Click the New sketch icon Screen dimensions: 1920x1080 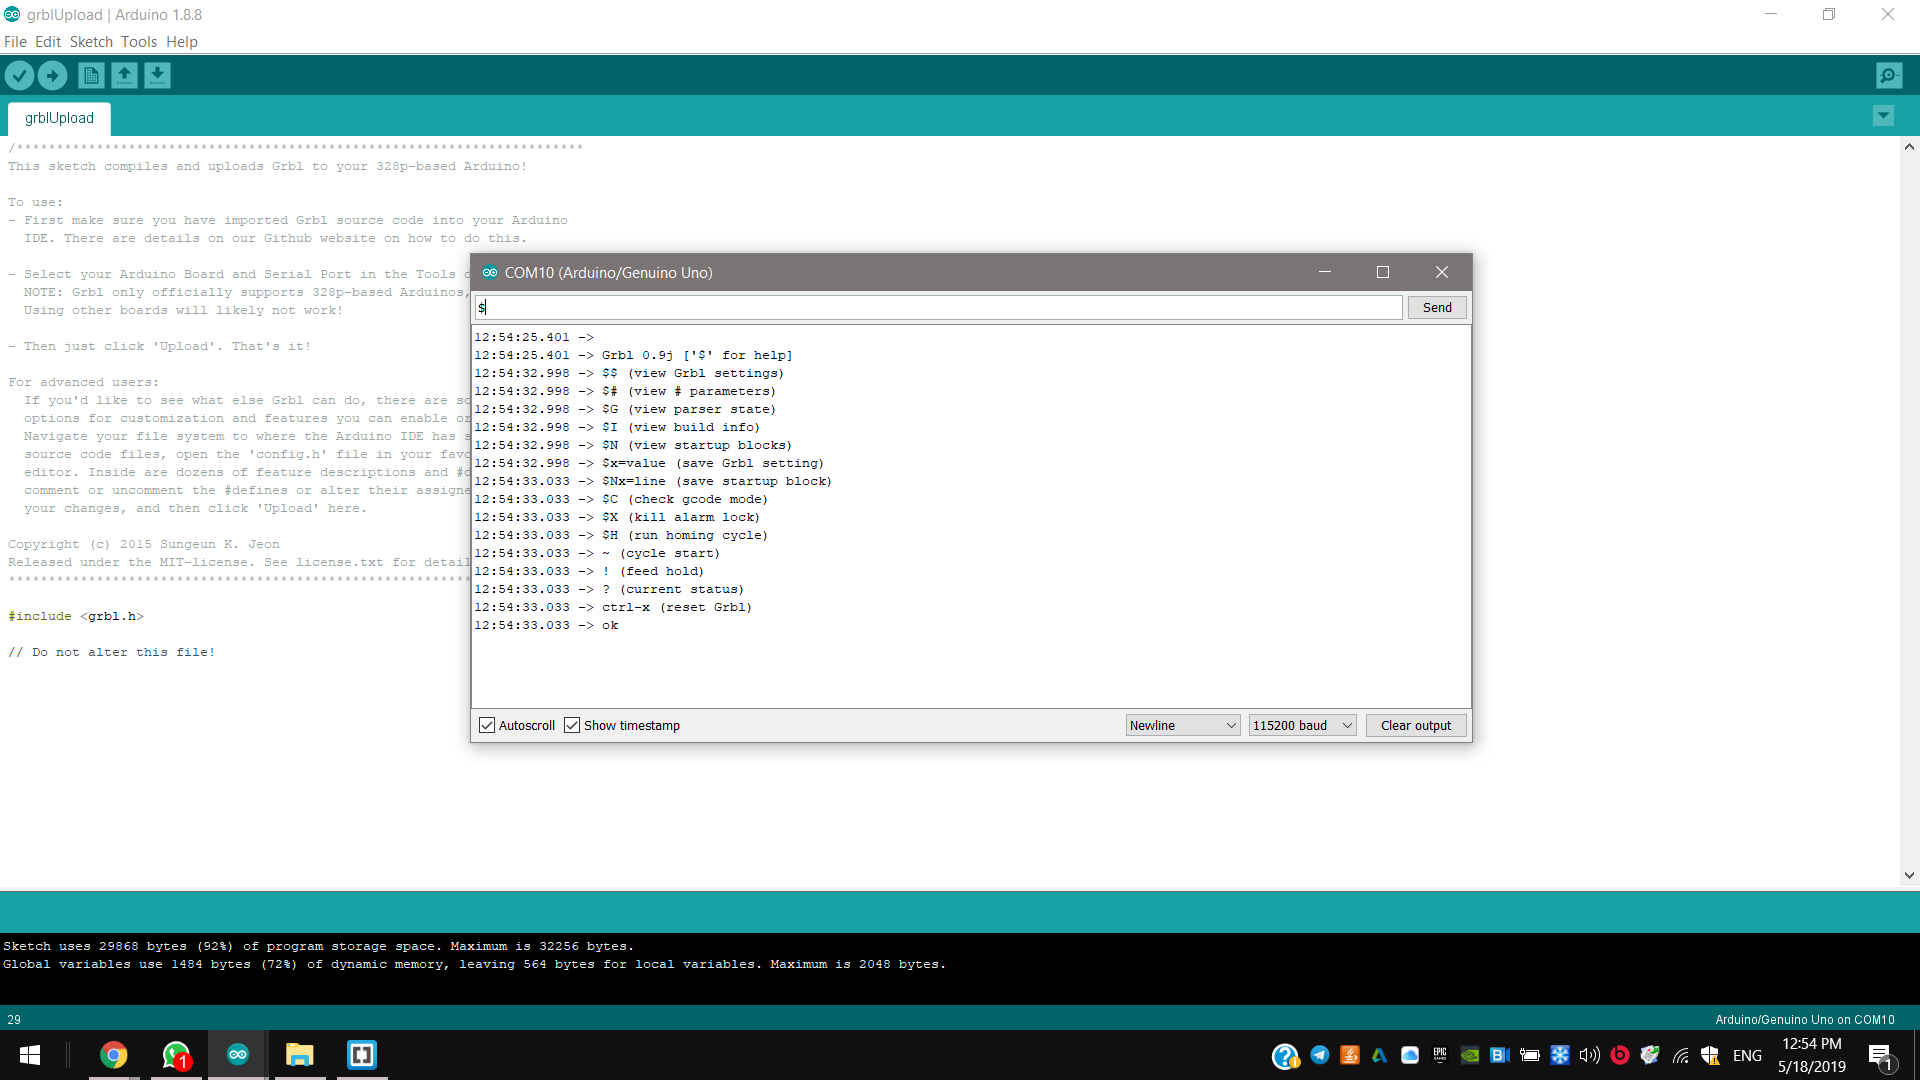[91, 75]
